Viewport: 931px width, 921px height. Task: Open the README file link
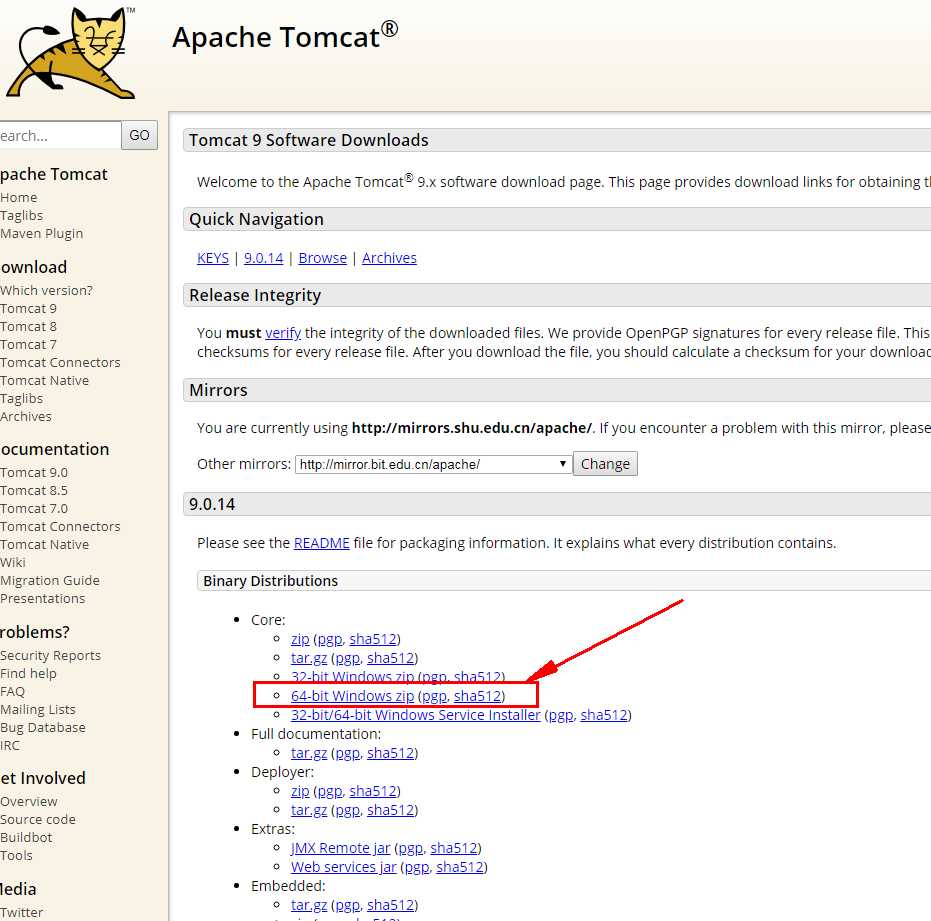pos(322,543)
